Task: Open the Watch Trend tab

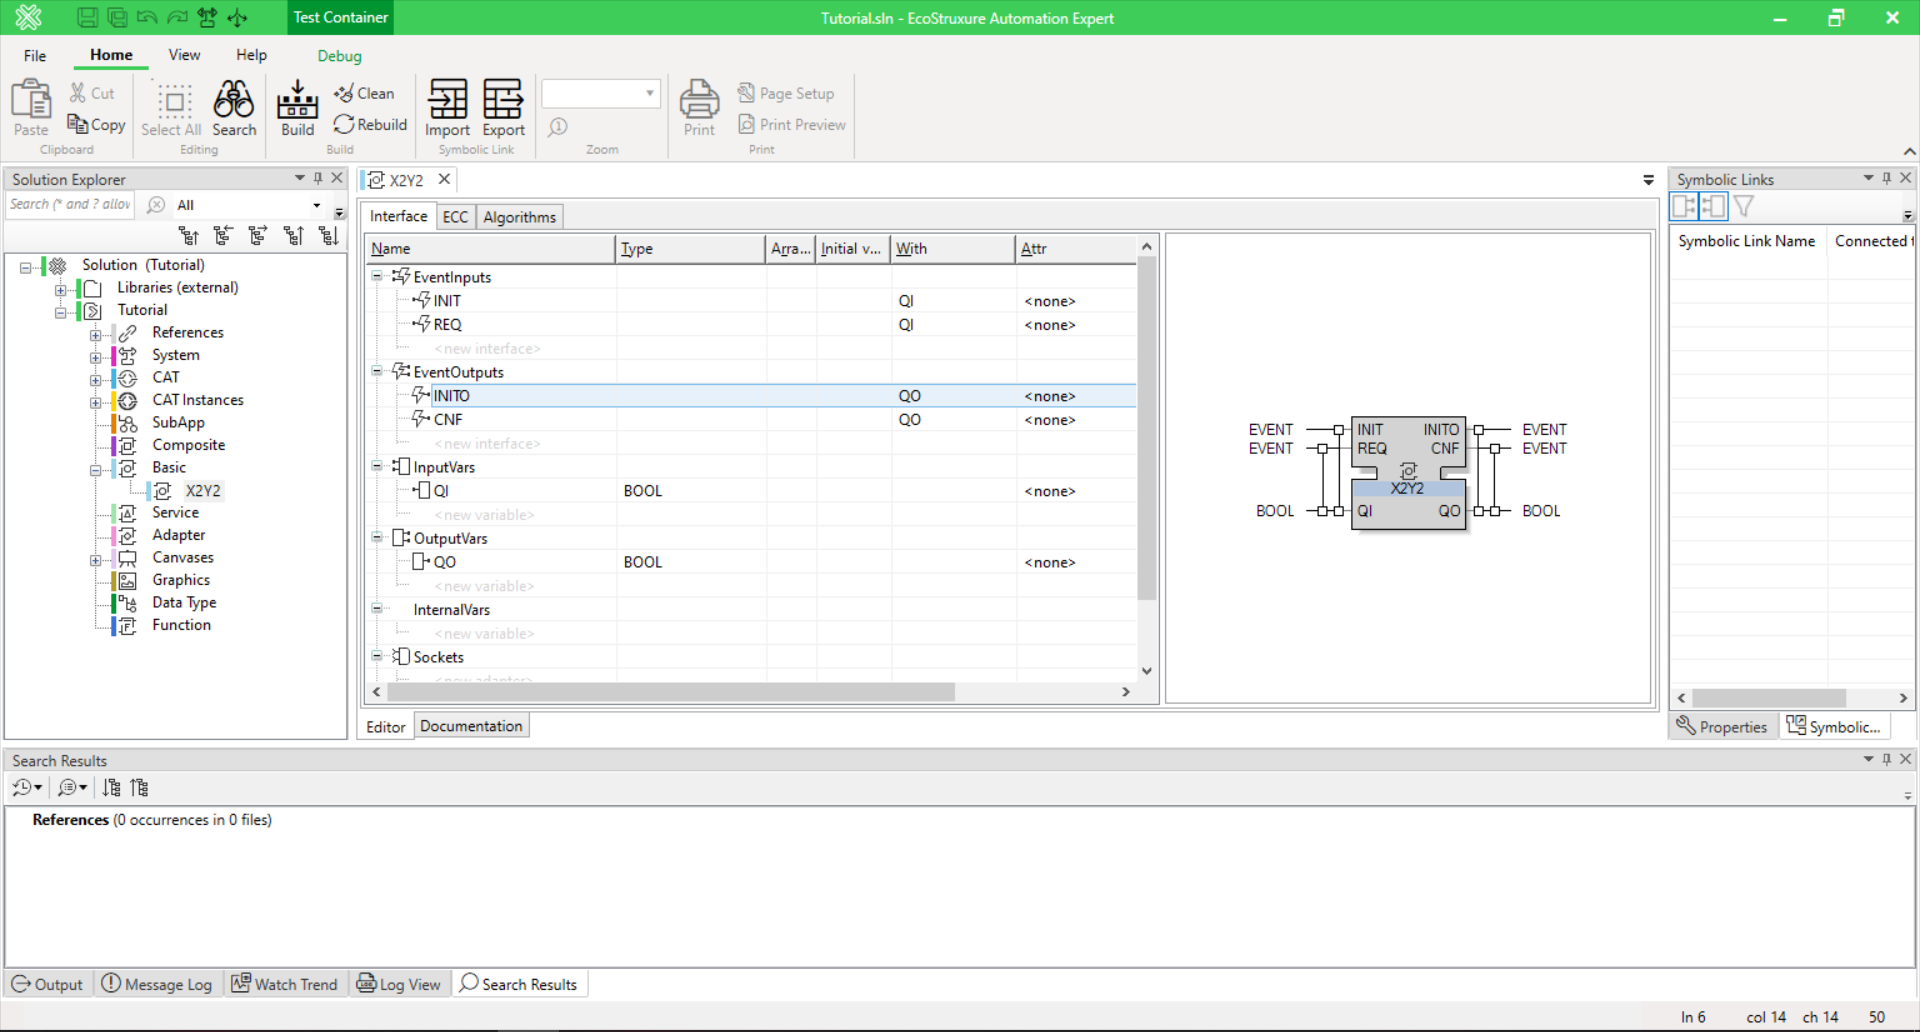Action: [285, 984]
